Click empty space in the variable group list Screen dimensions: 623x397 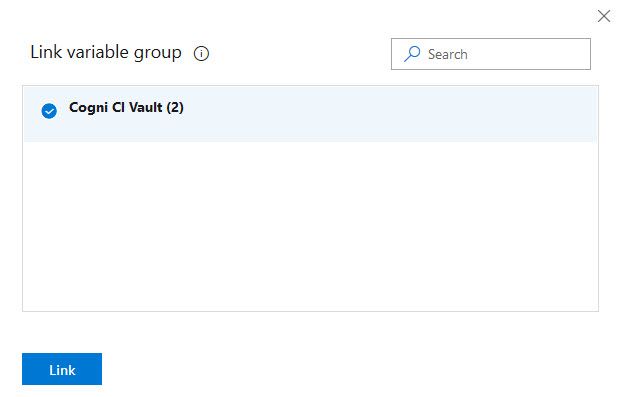point(310,227)
